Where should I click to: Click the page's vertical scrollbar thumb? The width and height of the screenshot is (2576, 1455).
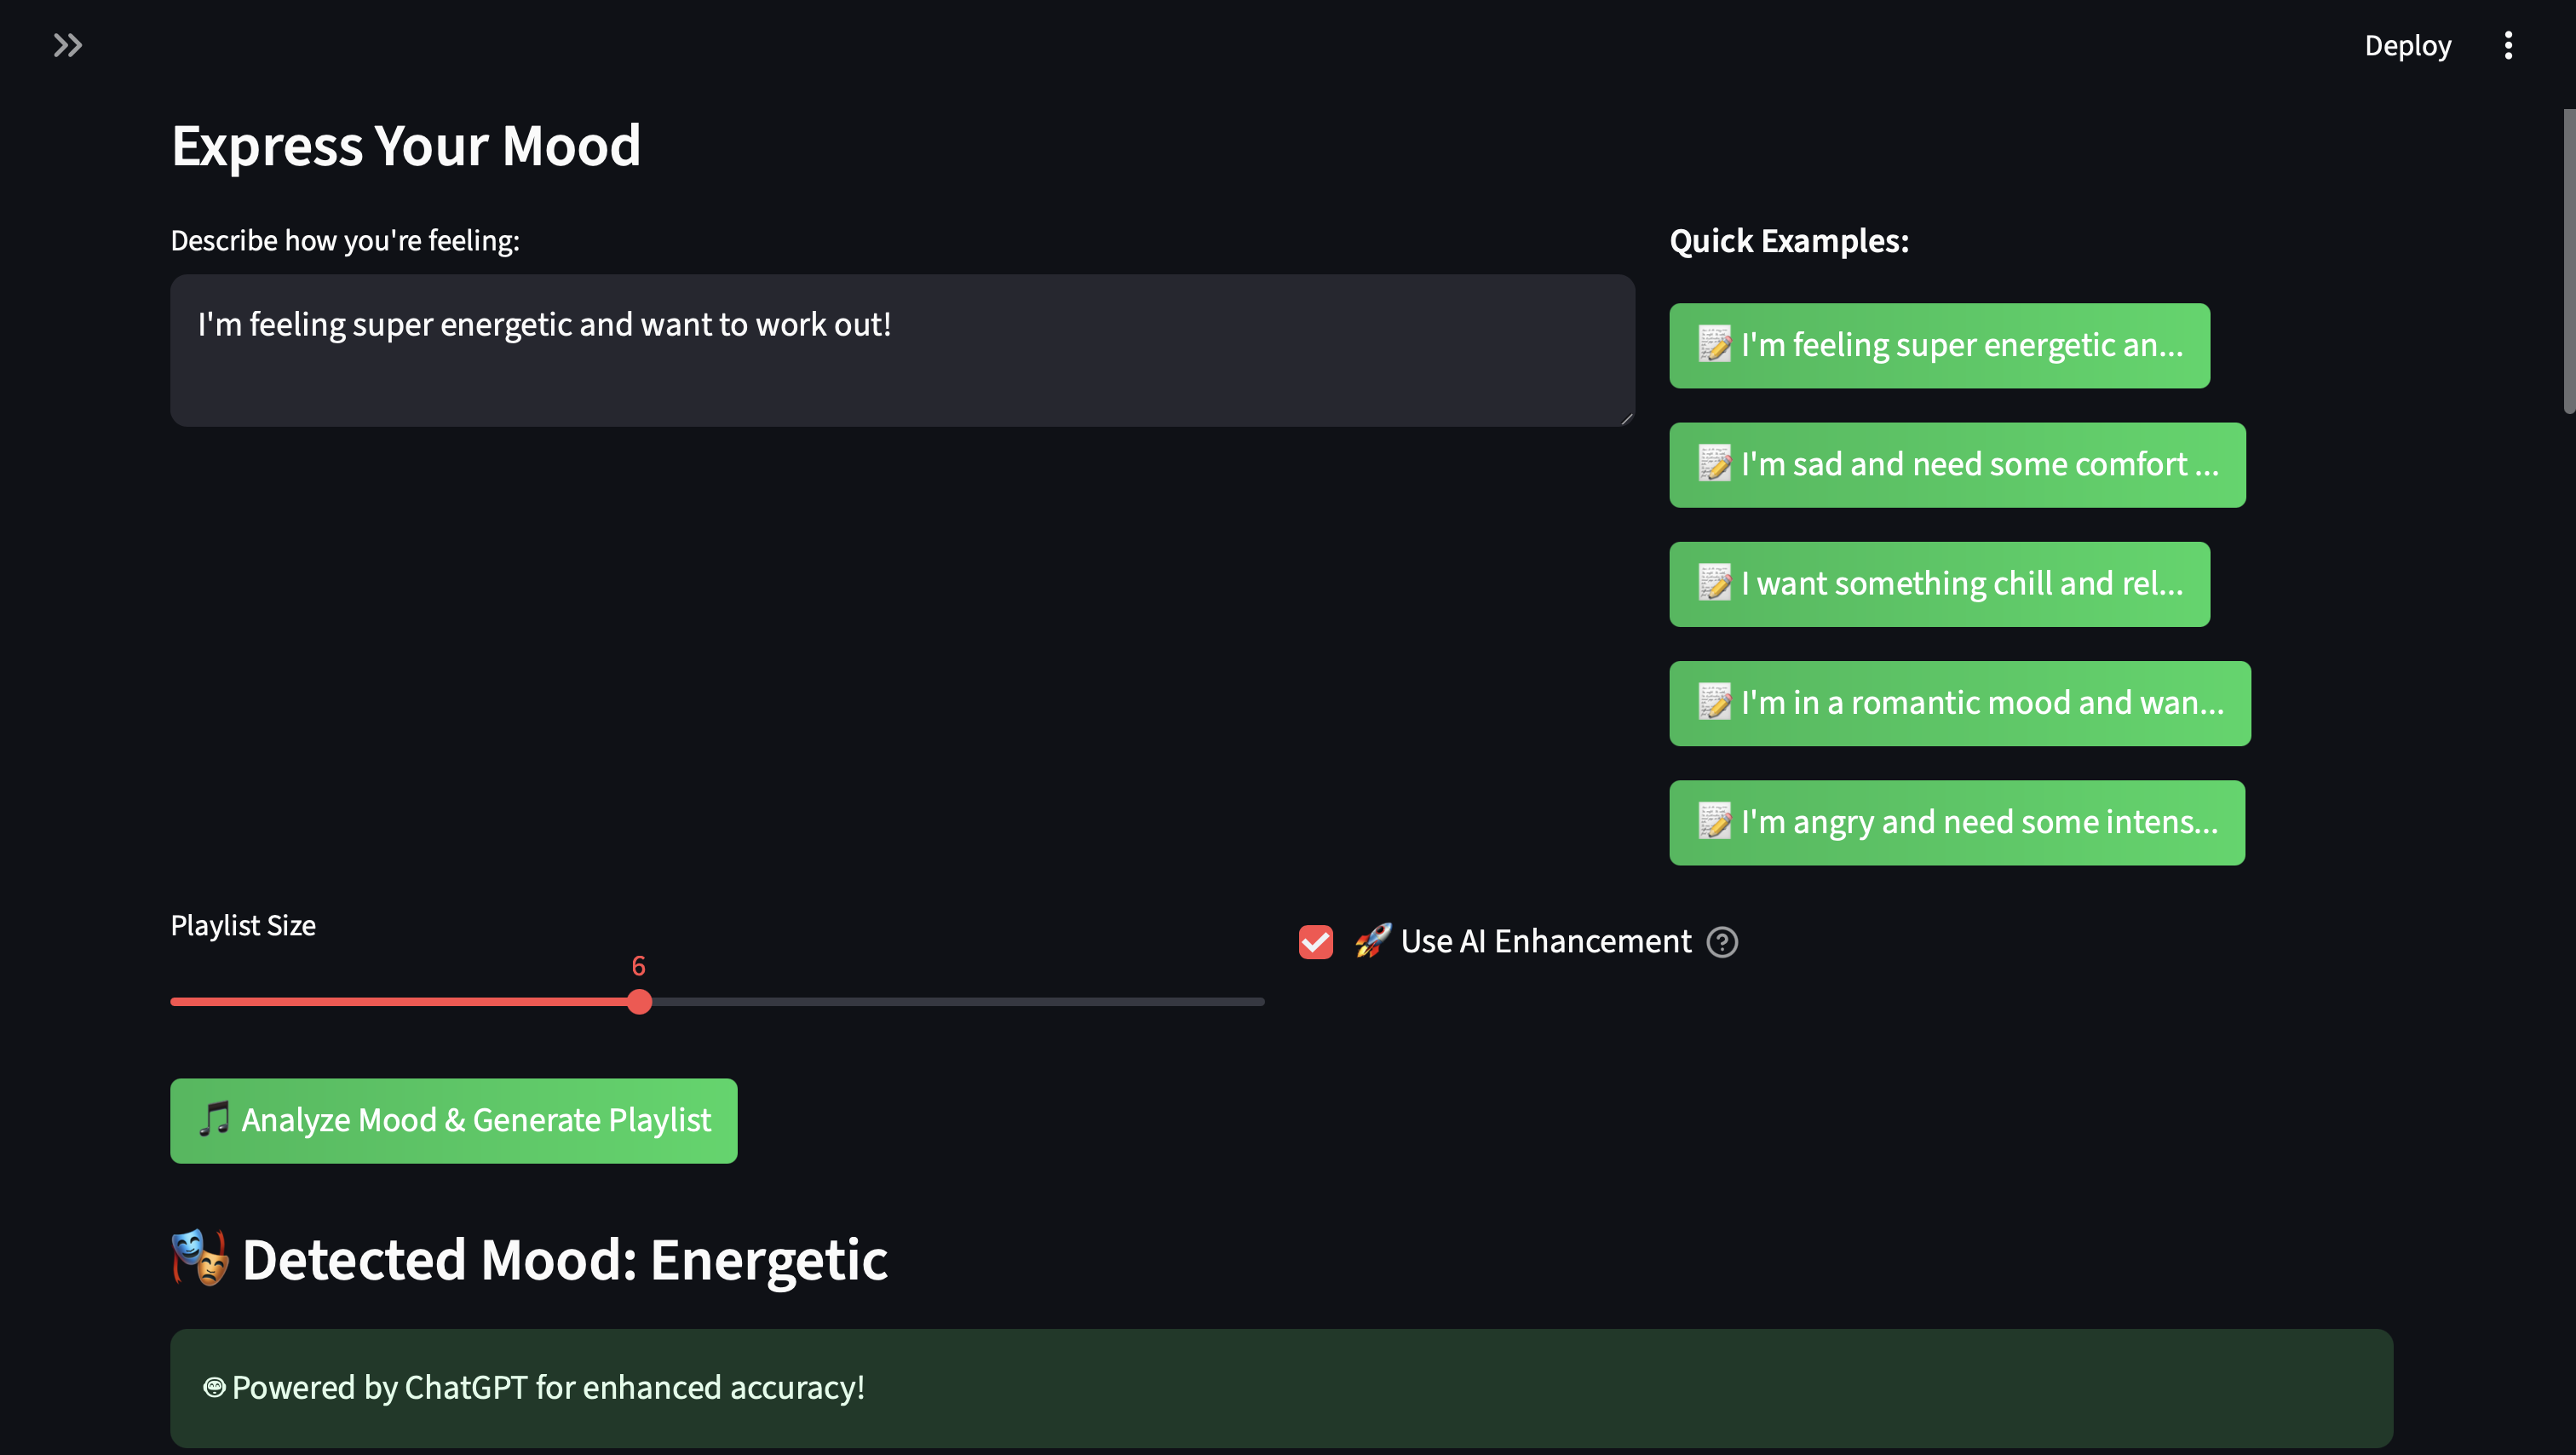pos(2567,260)
